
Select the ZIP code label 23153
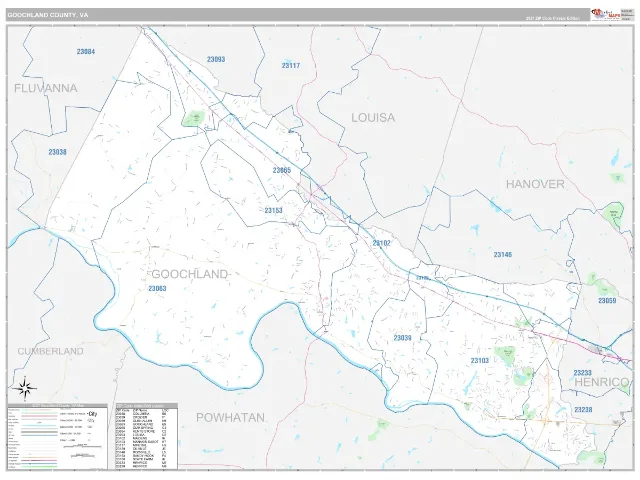273,211
